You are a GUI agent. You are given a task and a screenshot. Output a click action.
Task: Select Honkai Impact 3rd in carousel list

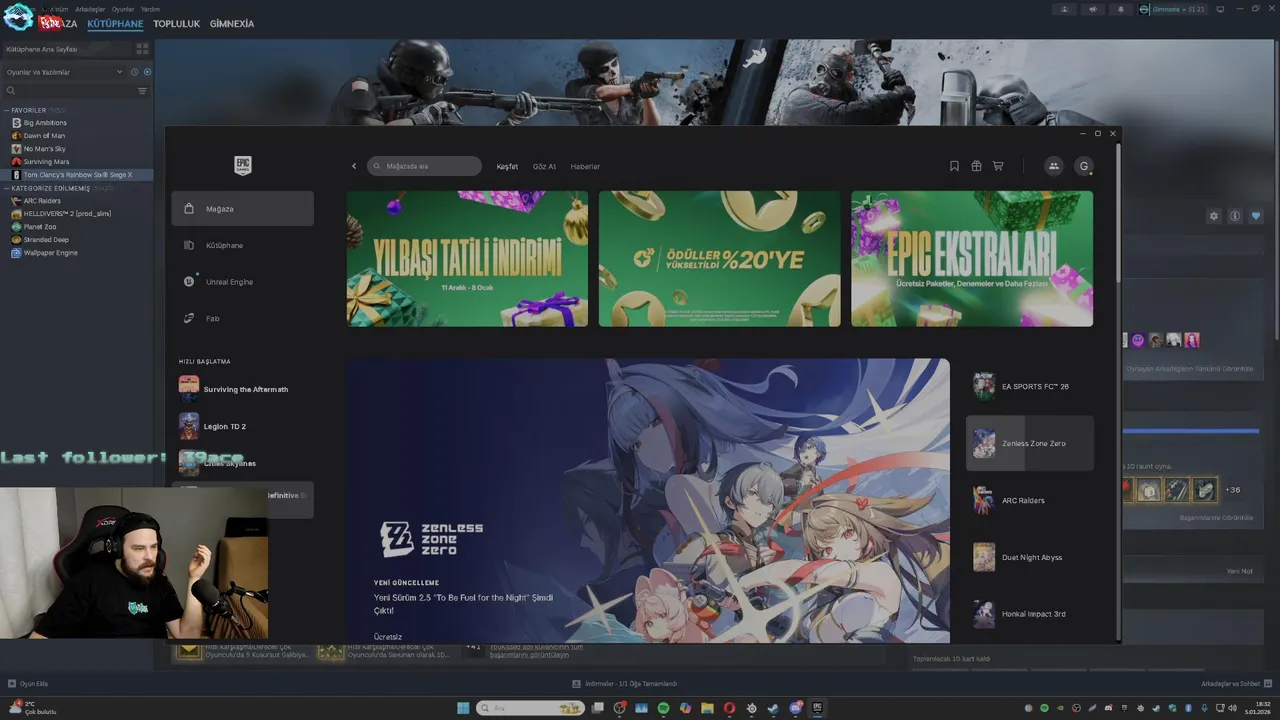[x=1029, y=614]
